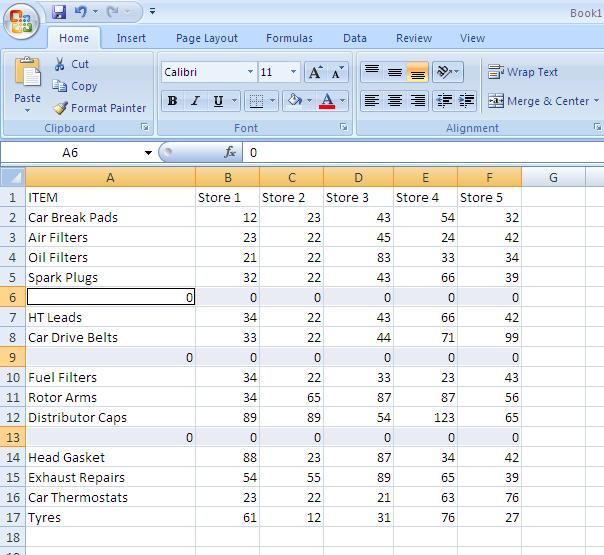Click the Paste clipboard icon
This screenshot has height=555, width=604.
27,72
